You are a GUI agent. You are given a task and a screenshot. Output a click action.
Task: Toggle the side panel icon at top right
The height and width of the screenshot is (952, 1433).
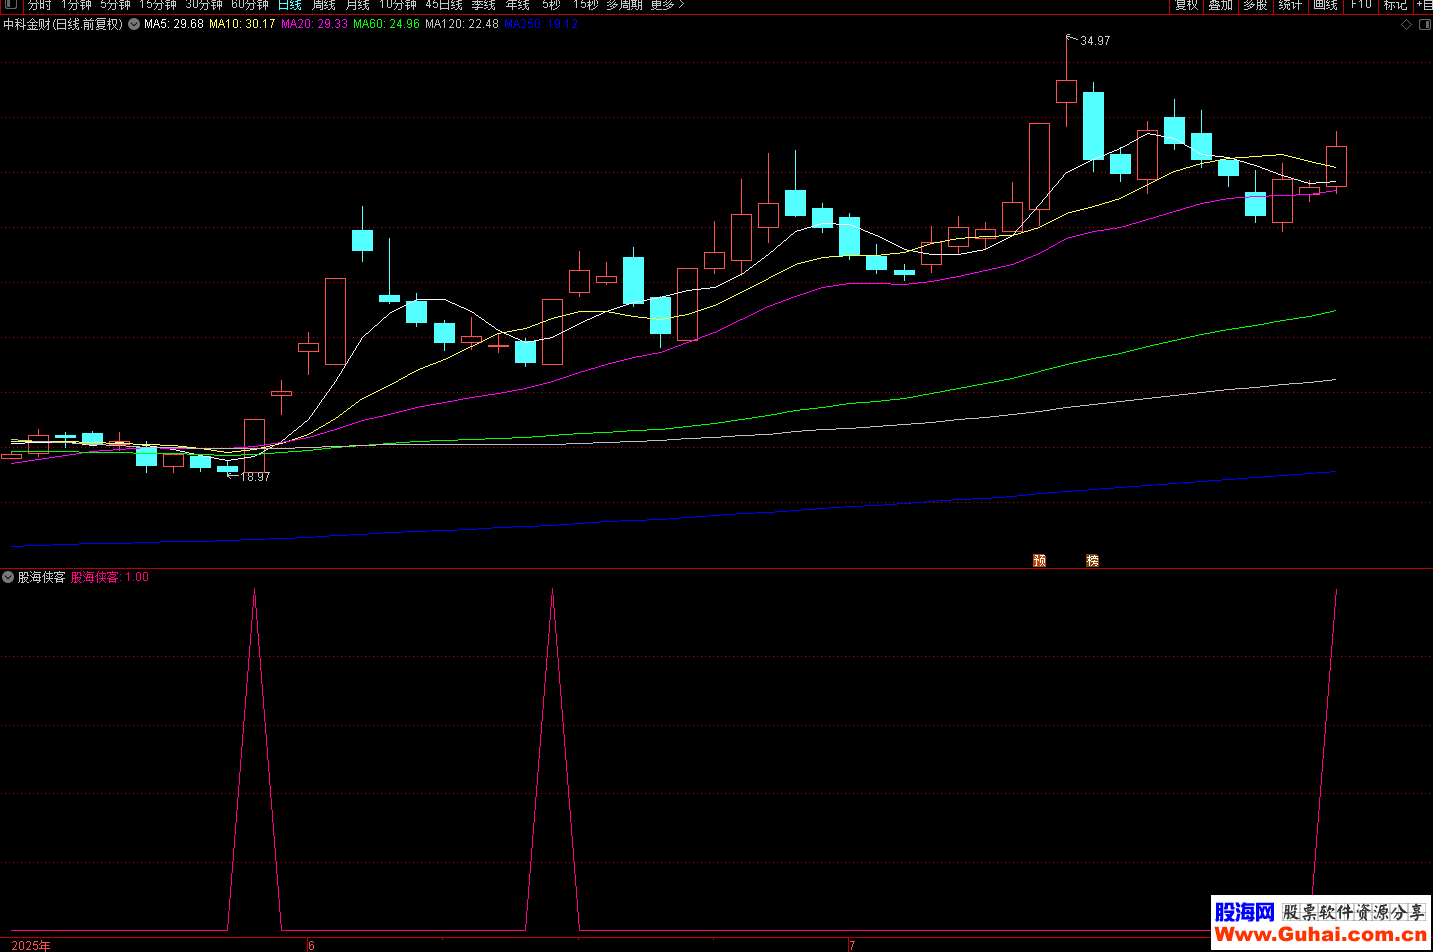[1424, 25]
